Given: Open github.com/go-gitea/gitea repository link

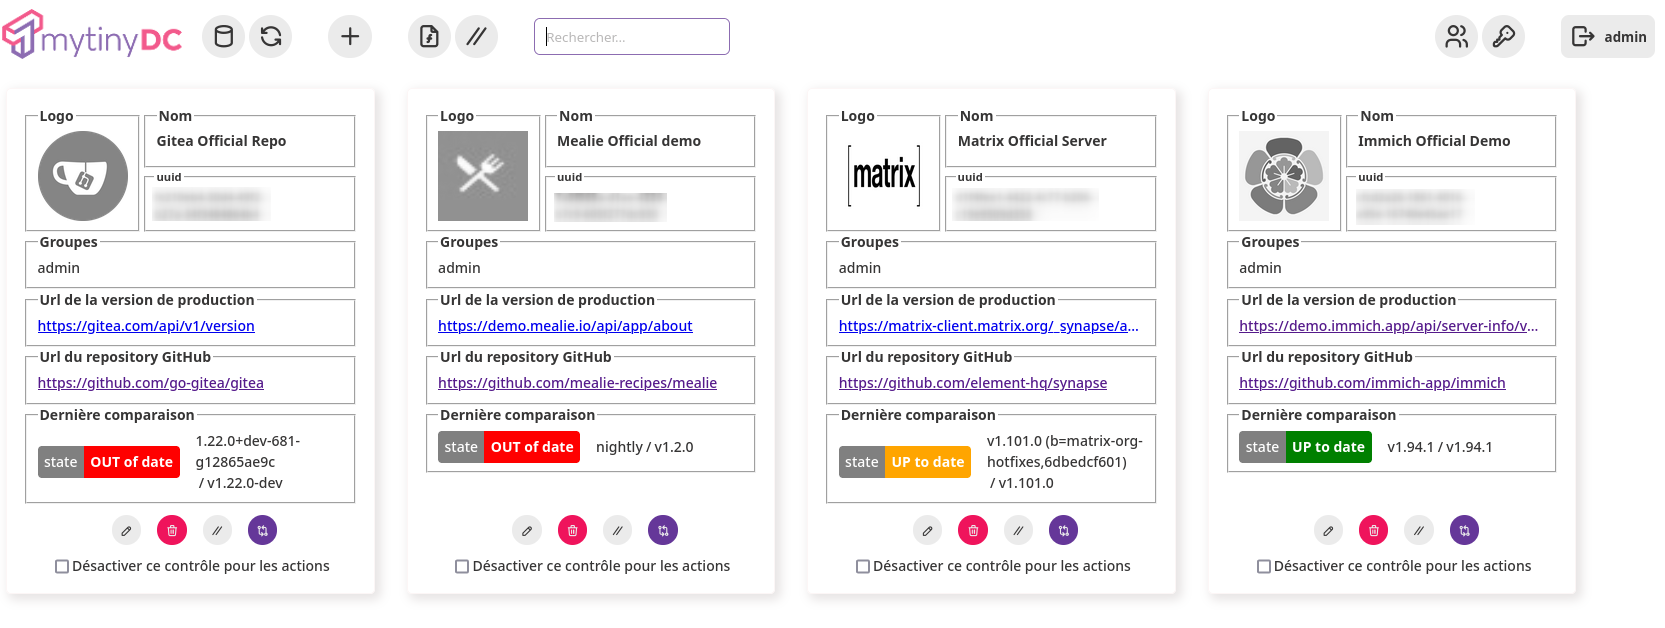Looking at the screenshot, I should [151, 383].
